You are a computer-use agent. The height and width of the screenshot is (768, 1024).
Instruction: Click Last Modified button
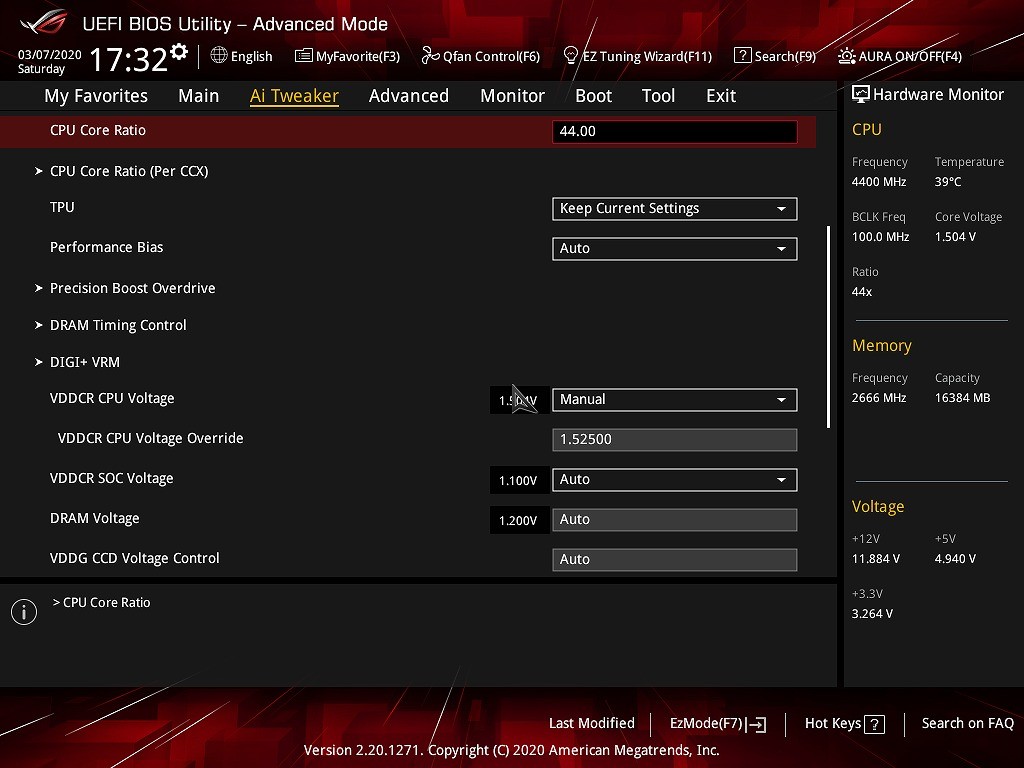click(x=591, y=724)
